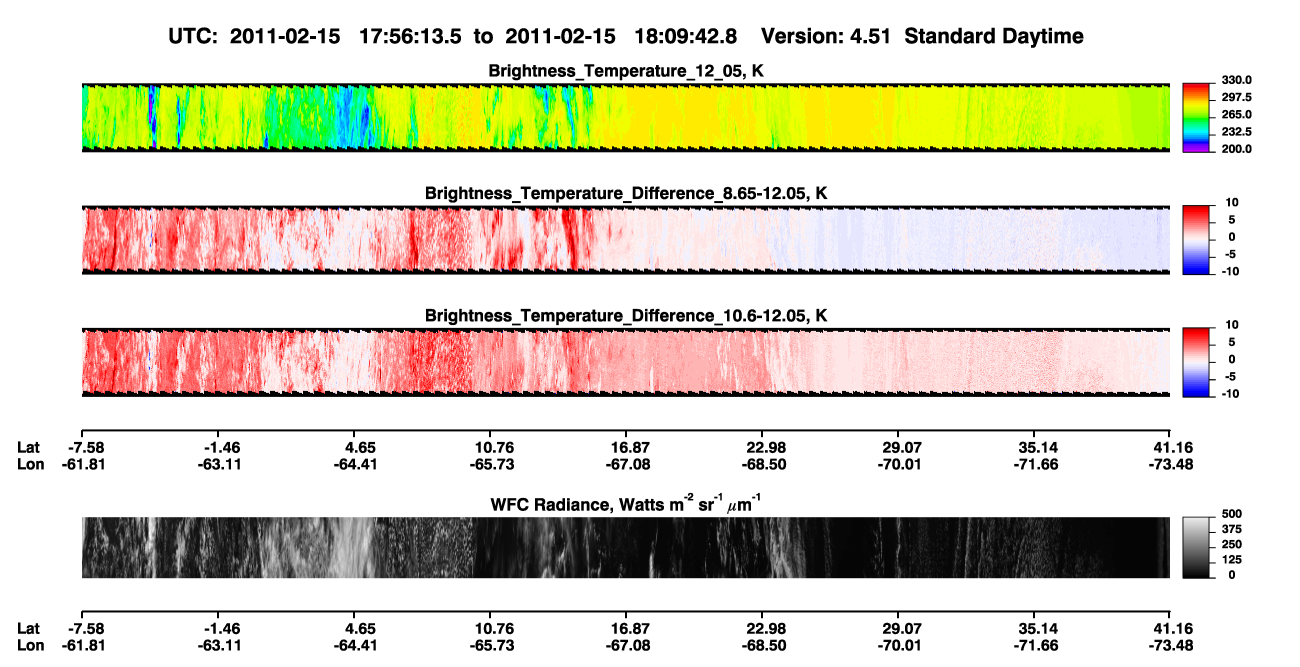
Task: Click the "10" label on 10.6-12.05 scale
Action: pyautogui.click(x=1233, y=326)
